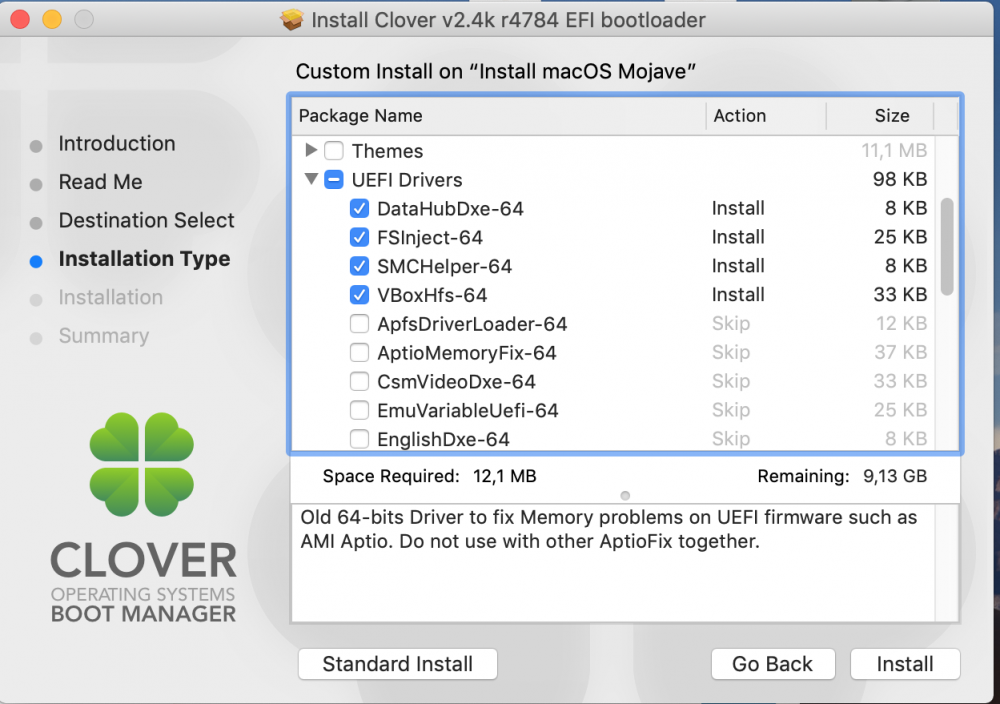Toggle the Themes package checkbox
Image resolution: width=1000 pixels, height=704 pixels.
[x=334, y=151]
